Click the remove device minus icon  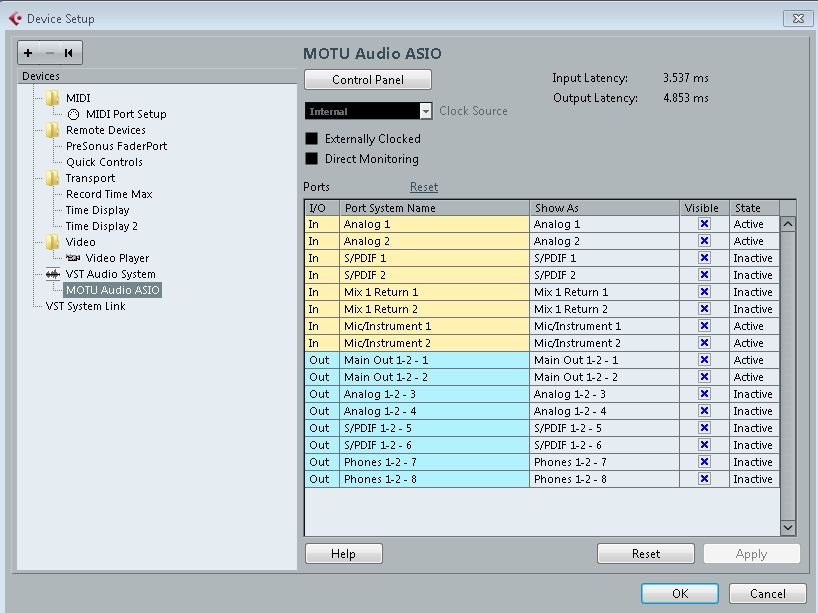click(50, 53)
